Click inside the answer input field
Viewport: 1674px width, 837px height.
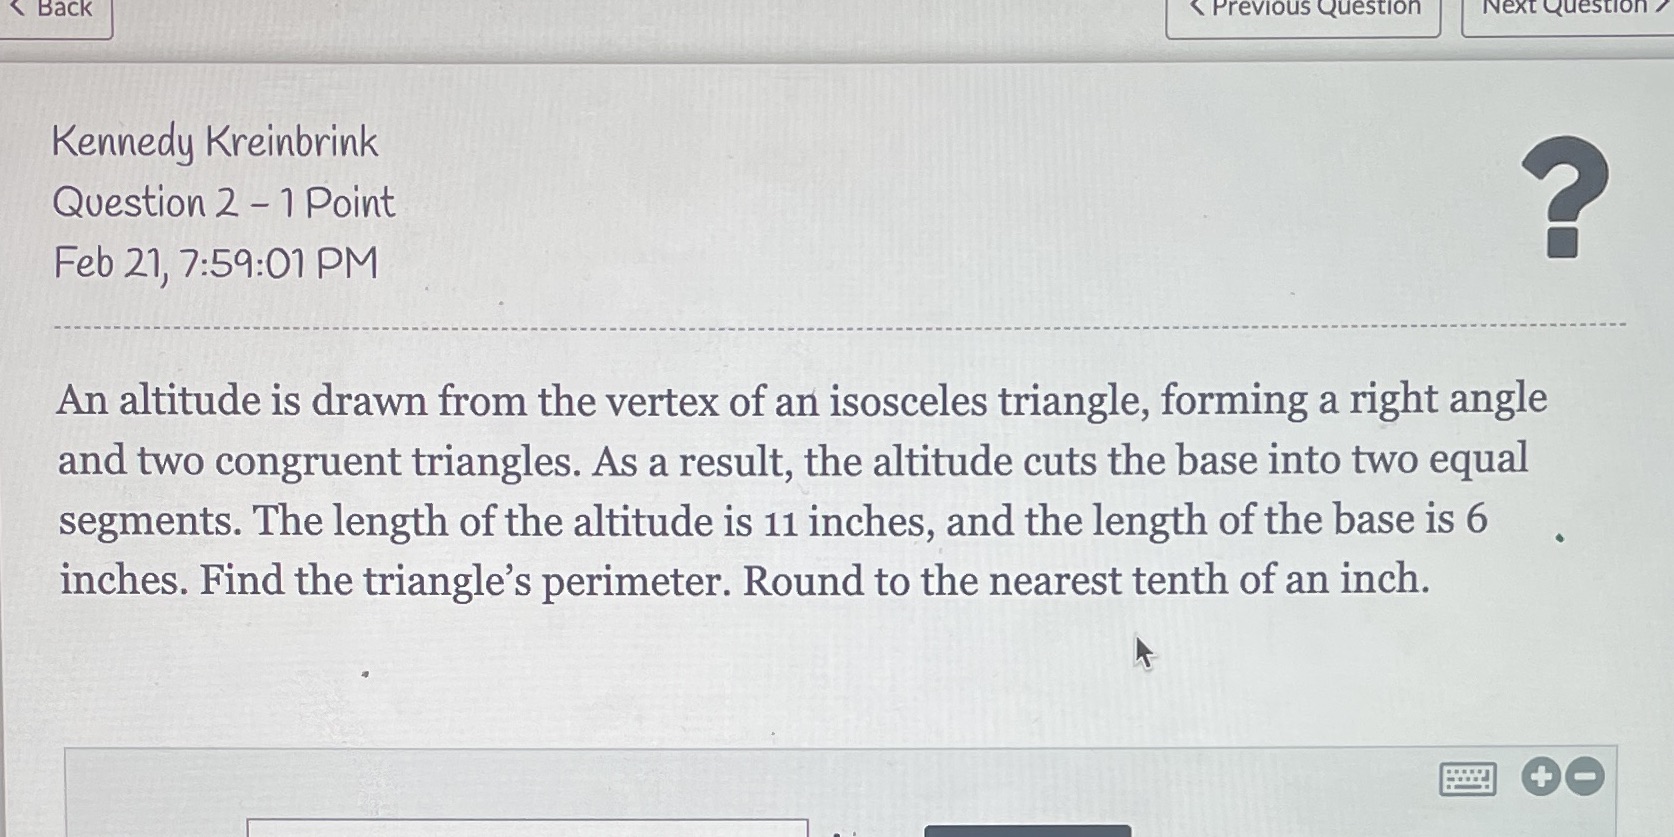530,828
